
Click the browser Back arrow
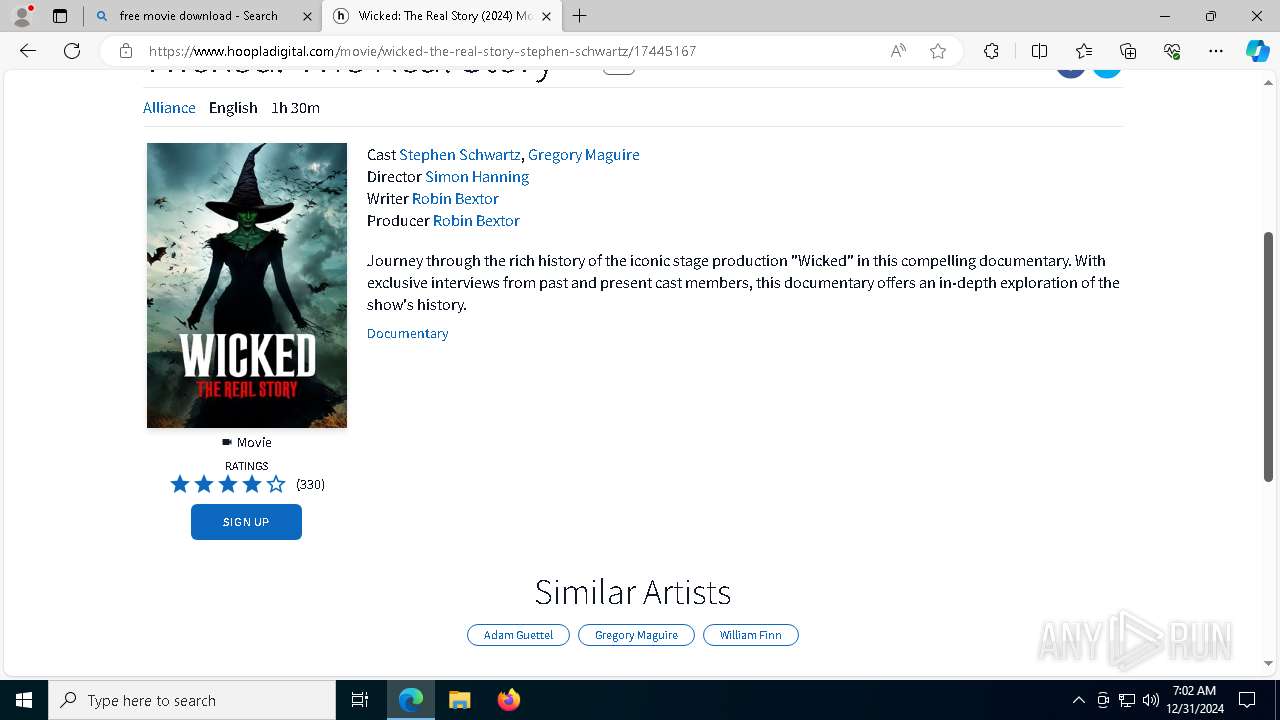tap(28, 51)
